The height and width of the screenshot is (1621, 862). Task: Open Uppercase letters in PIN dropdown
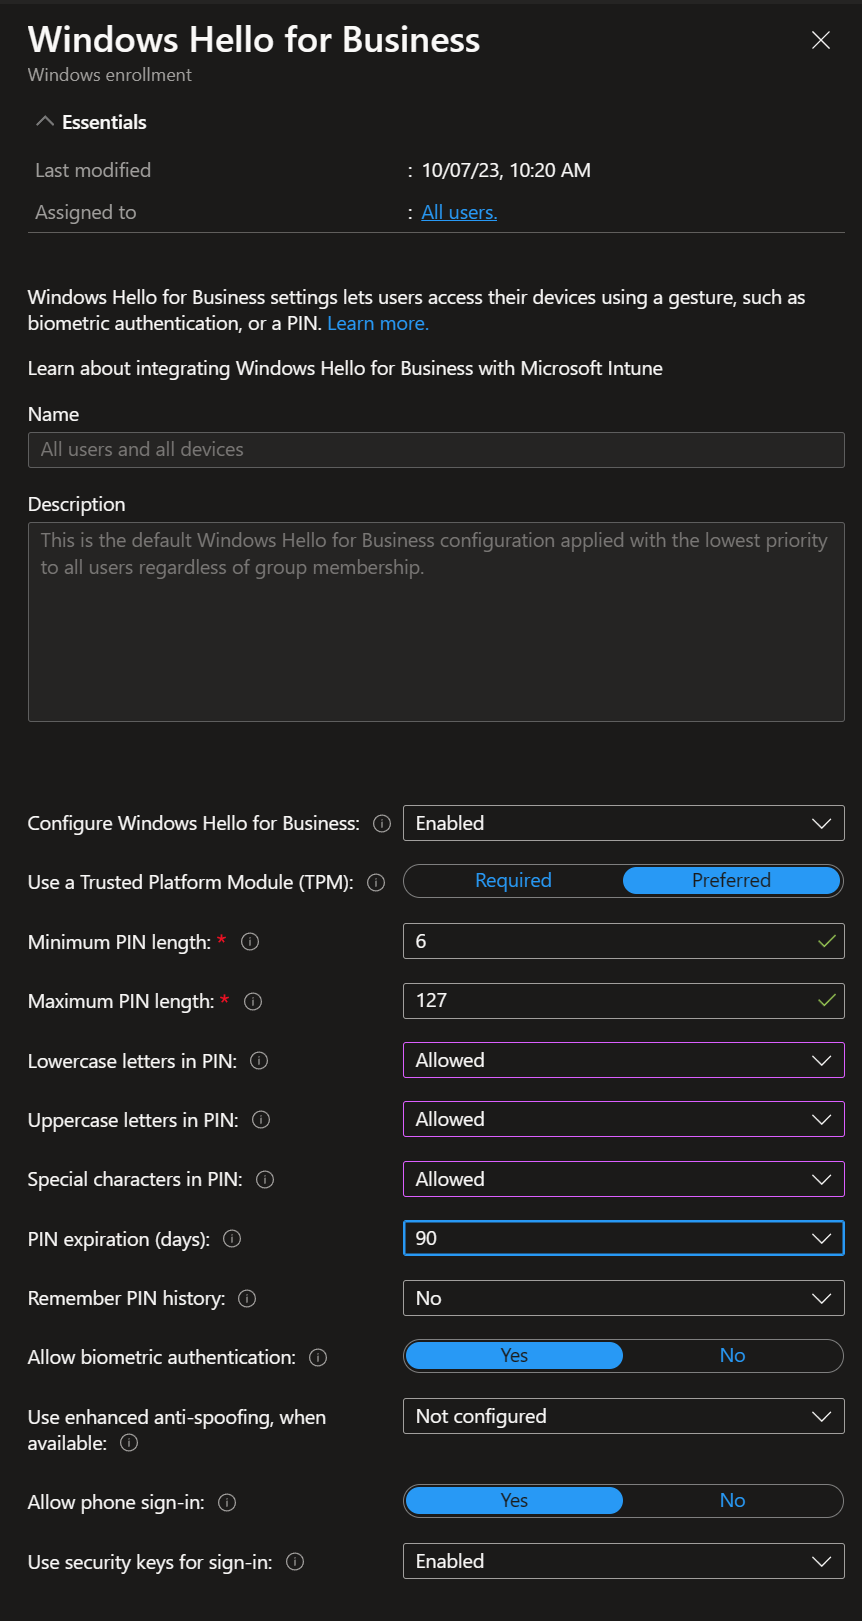coord(624,1120)
